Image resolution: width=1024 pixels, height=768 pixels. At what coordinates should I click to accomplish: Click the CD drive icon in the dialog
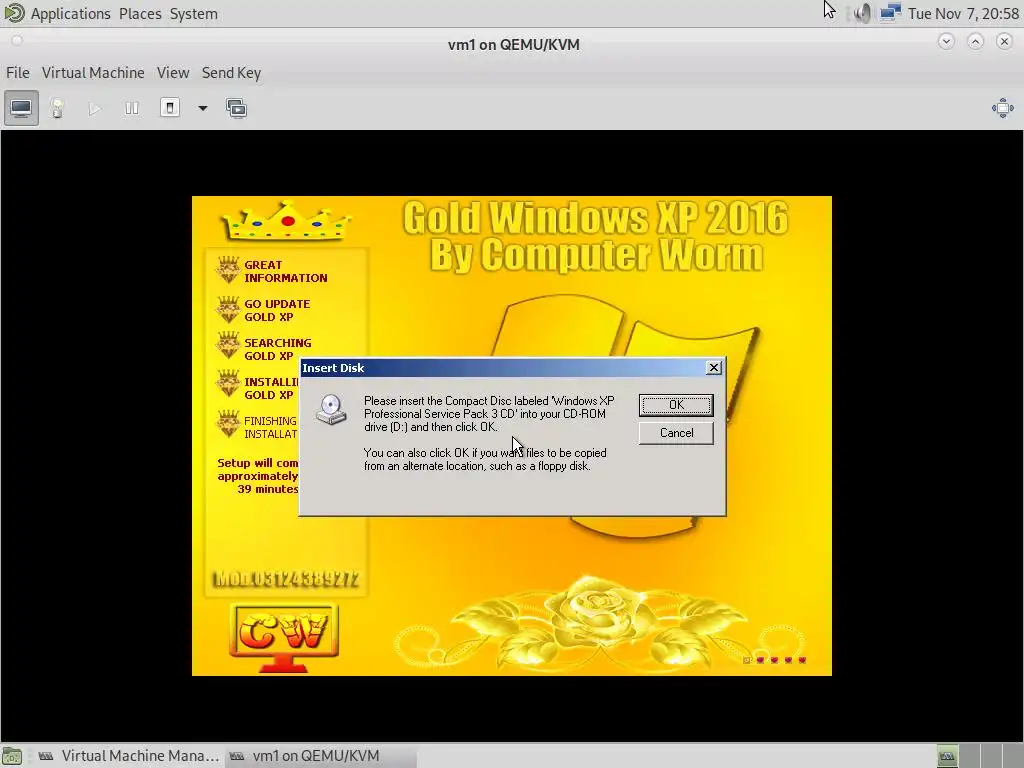pos(331,410)
